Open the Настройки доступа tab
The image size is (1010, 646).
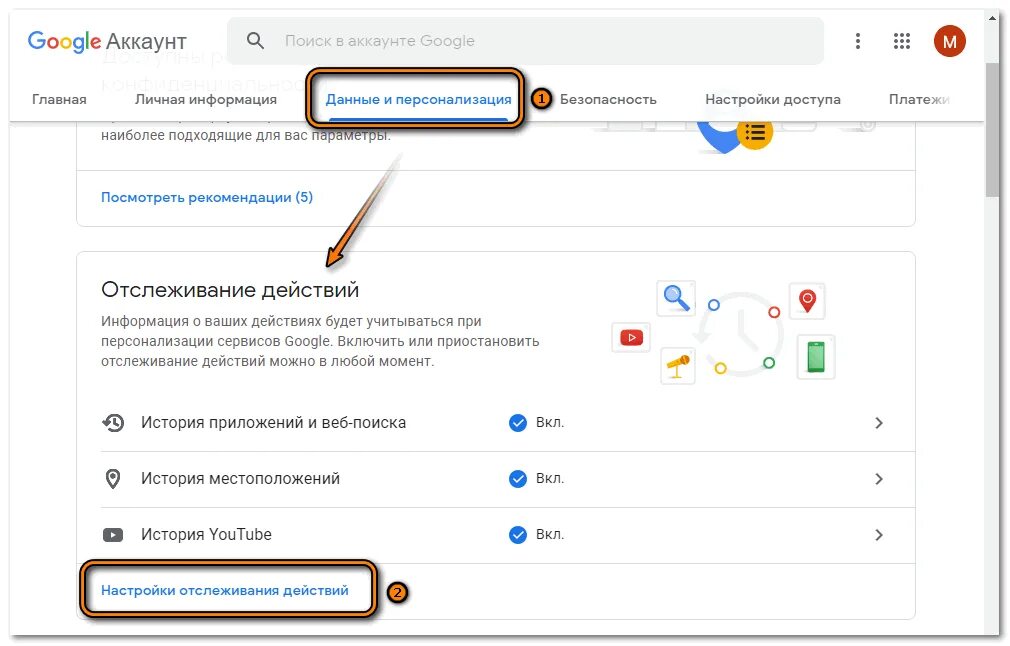pos(772,99)
